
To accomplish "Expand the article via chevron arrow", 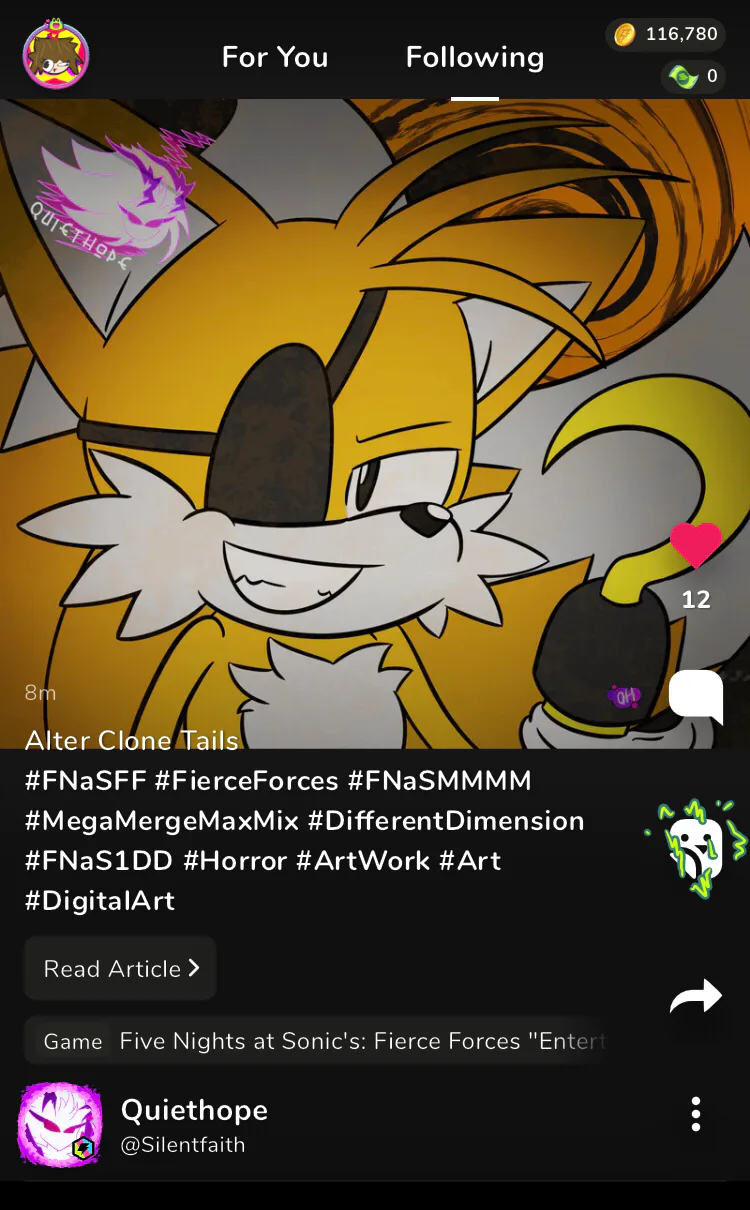I will pyautogui.click(x=194, y=968).
